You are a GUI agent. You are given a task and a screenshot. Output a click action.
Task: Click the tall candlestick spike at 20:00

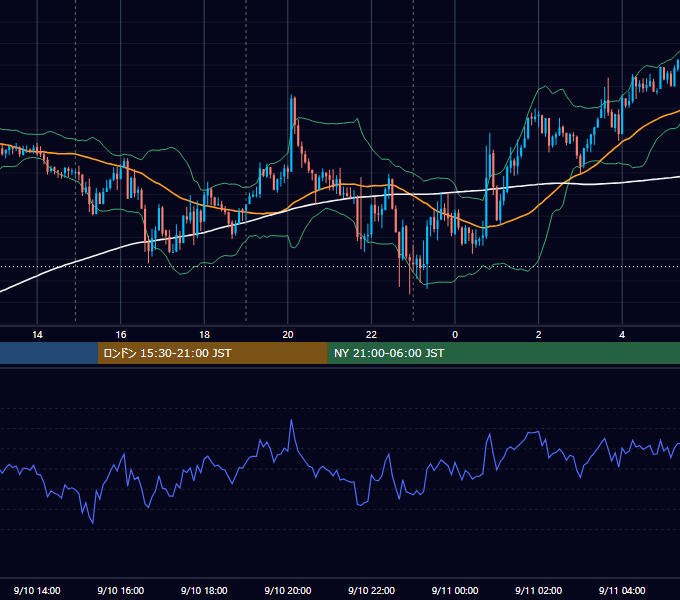point(291,132)
